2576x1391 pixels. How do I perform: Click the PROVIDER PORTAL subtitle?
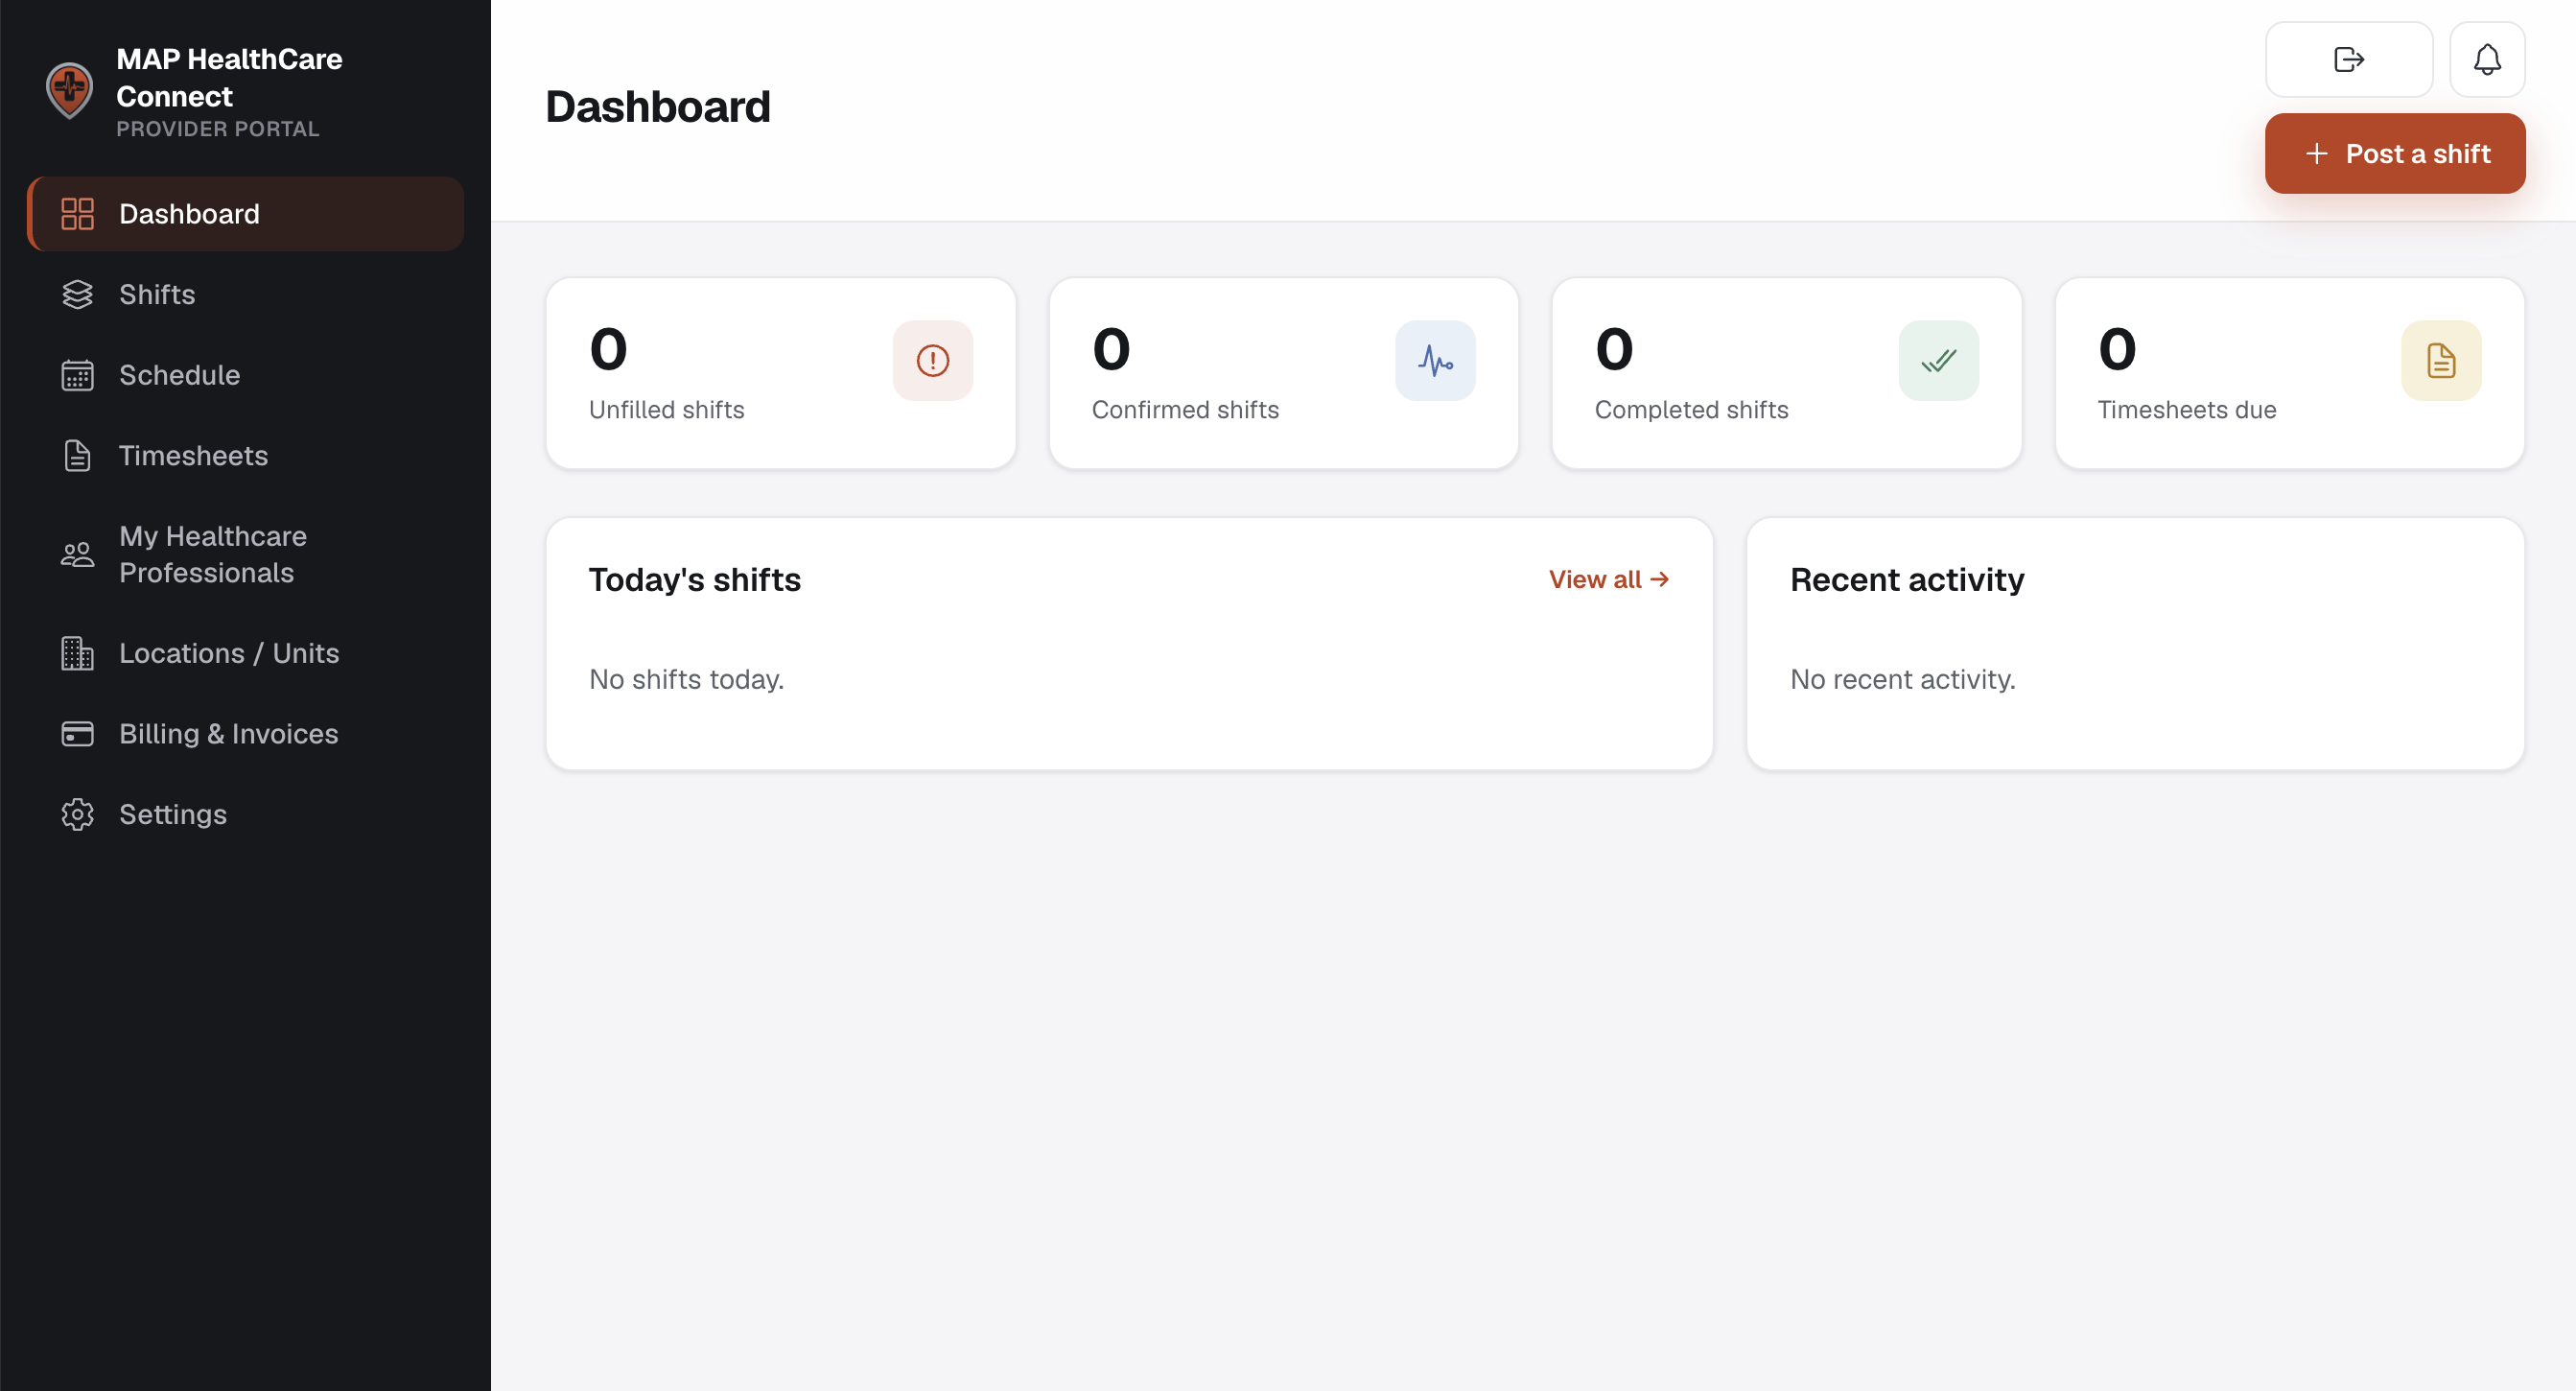coord(218,129)
